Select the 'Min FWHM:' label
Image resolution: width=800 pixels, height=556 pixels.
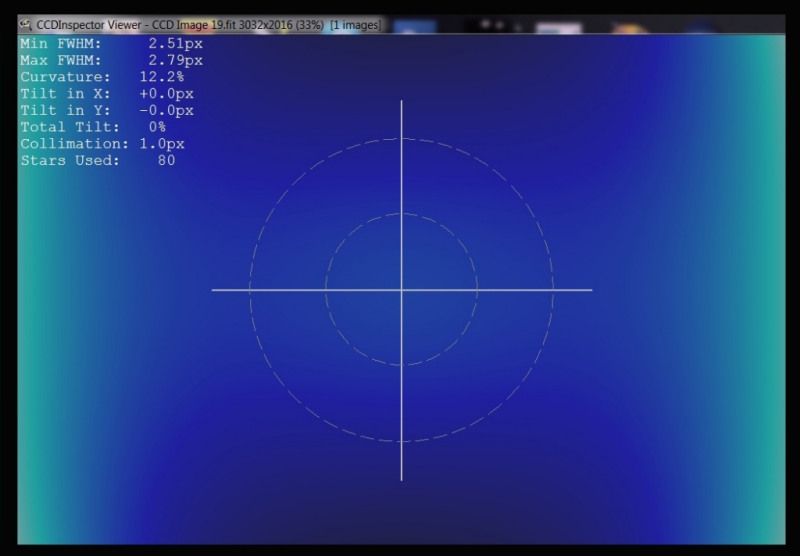(61, 43)
